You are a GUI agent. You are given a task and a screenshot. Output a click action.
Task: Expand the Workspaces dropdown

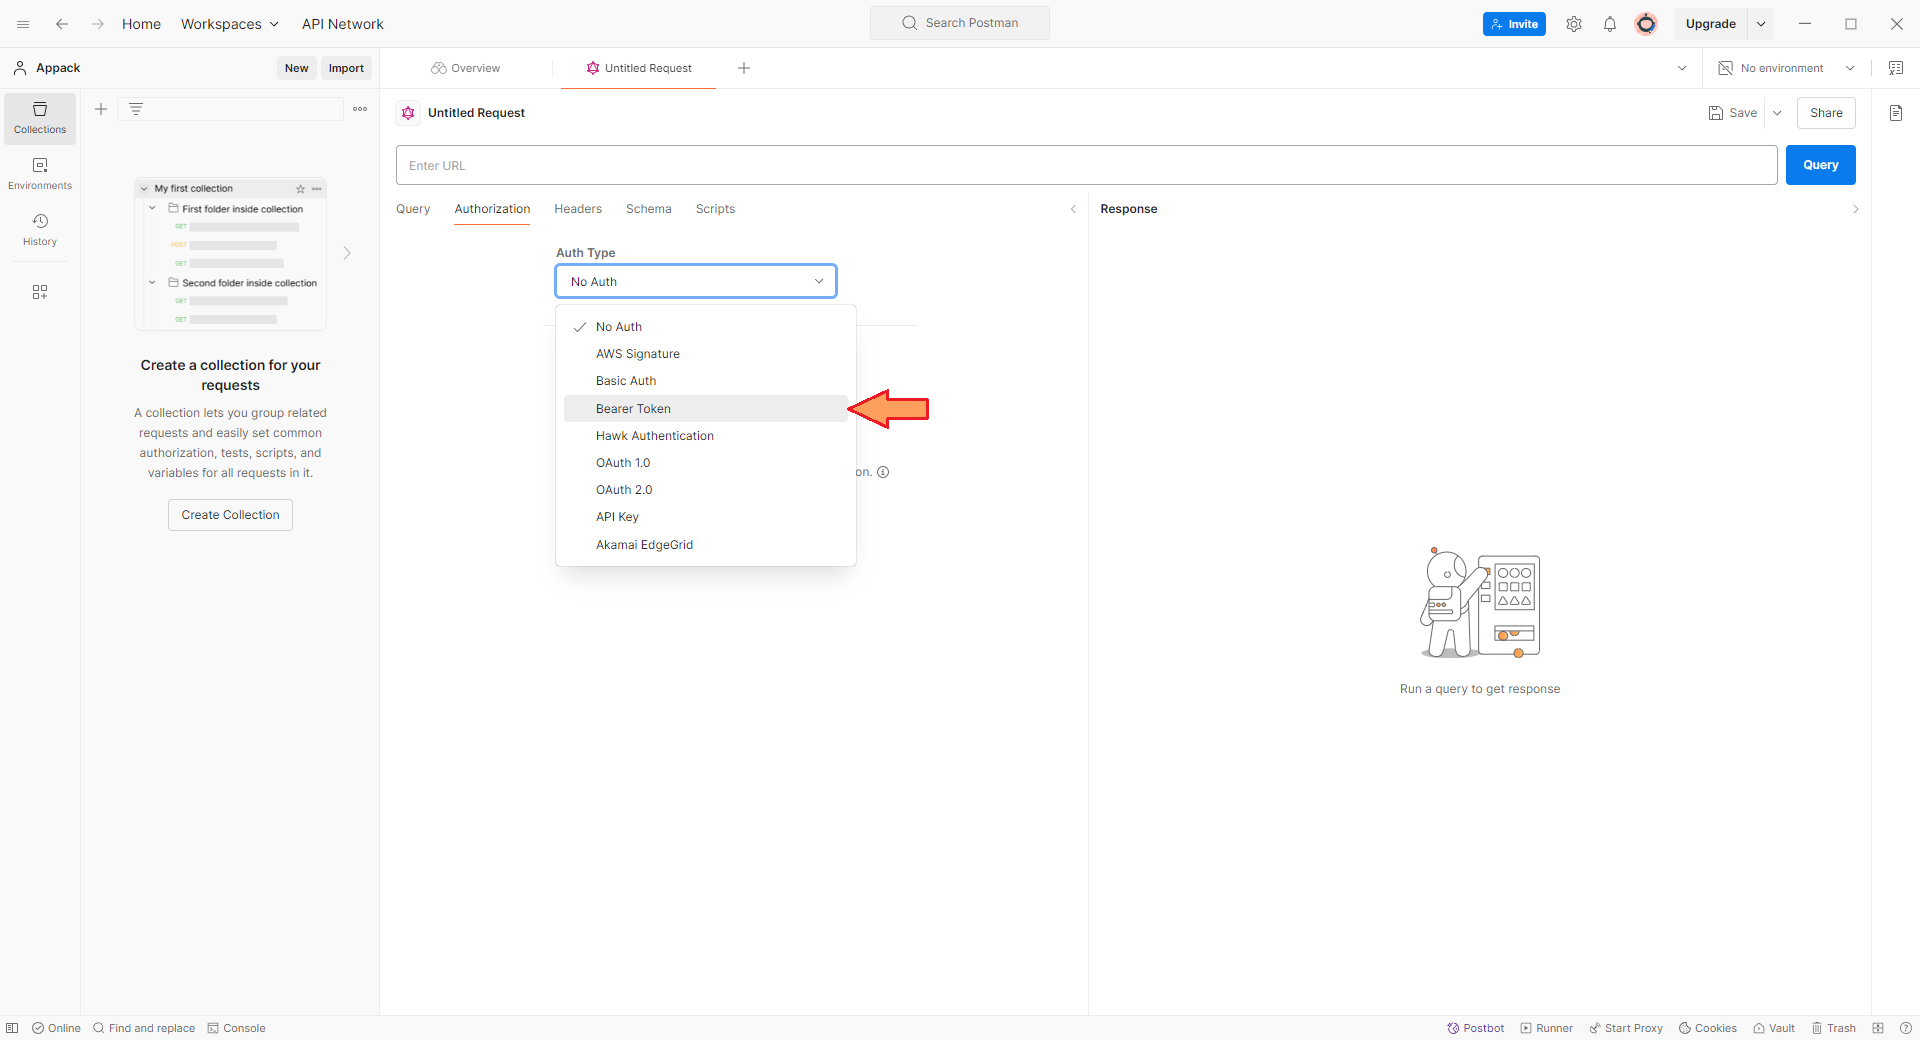pyautogui.click(x=229, y=24)
